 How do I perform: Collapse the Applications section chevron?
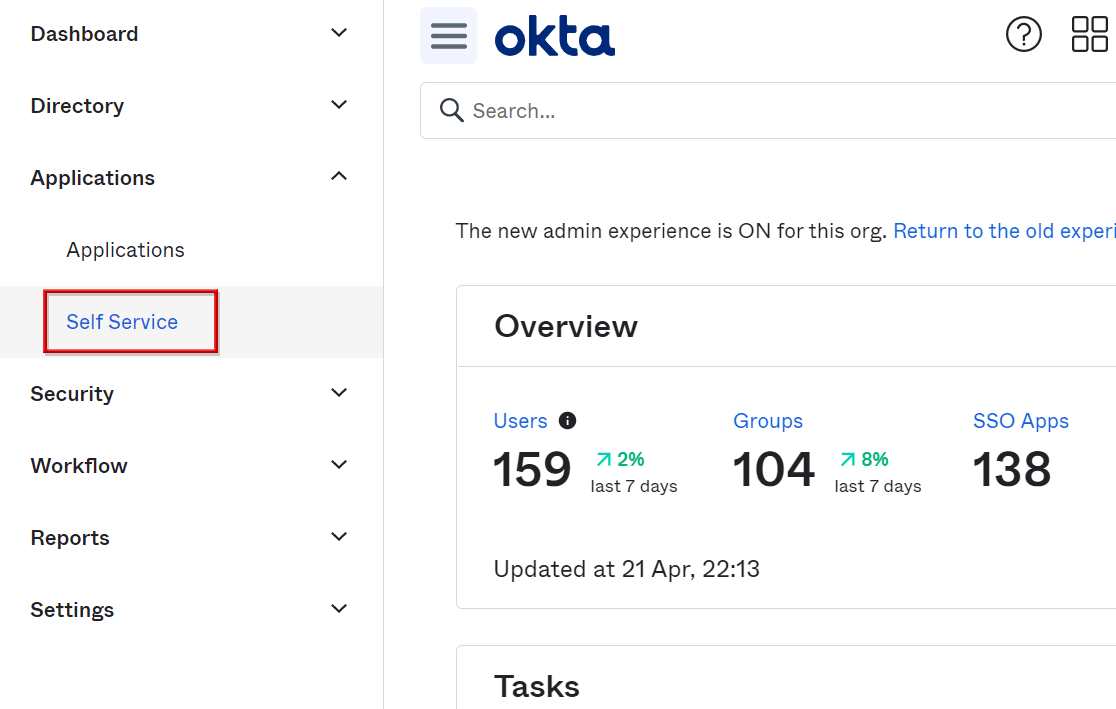click(x=339, y=177)
